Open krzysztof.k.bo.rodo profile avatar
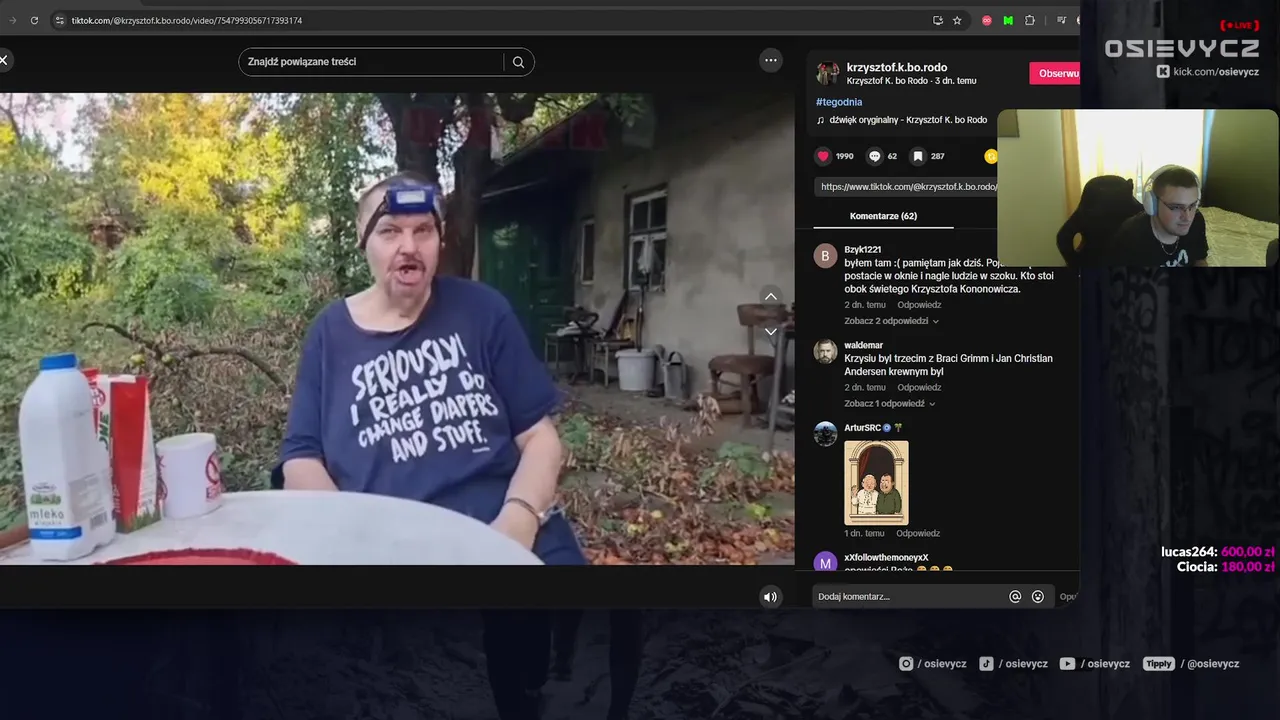1280x720 pixels. point(827,73)
